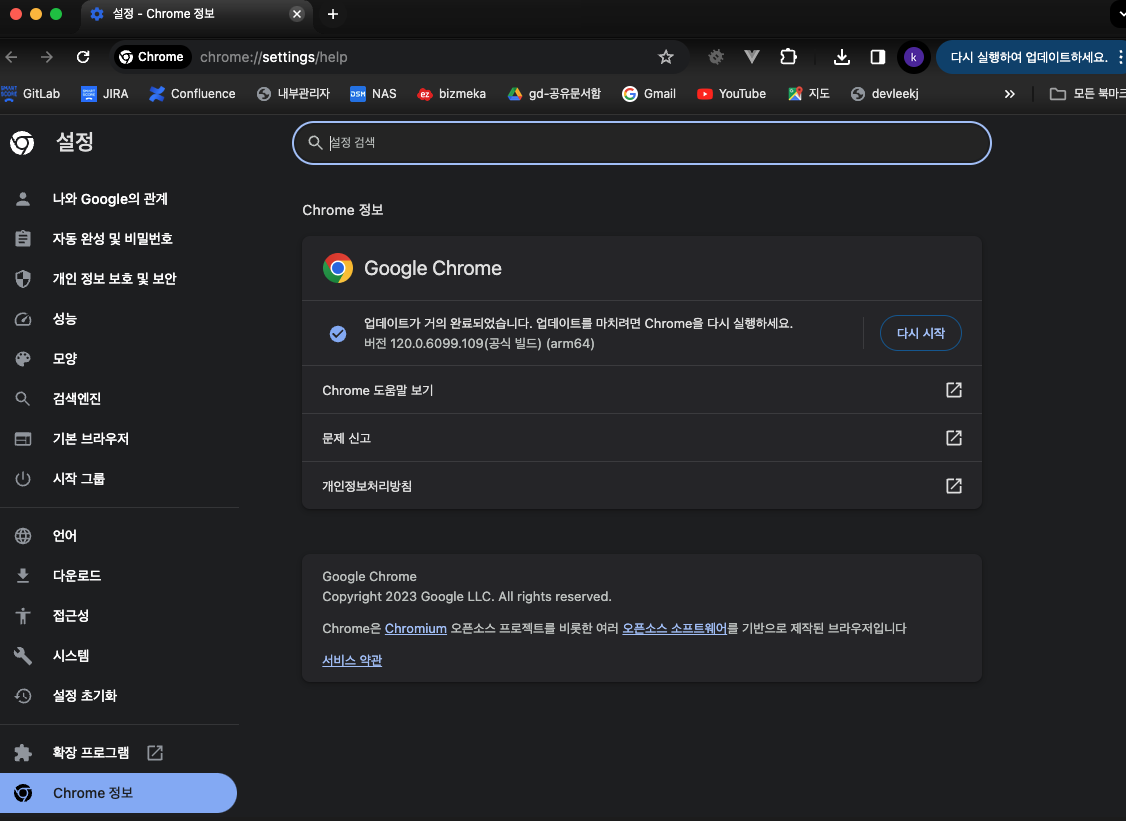This screenshot has height=821, width=1126.
Task: Click external link icon for 개인정보처리방침
Action: [954, 486]
